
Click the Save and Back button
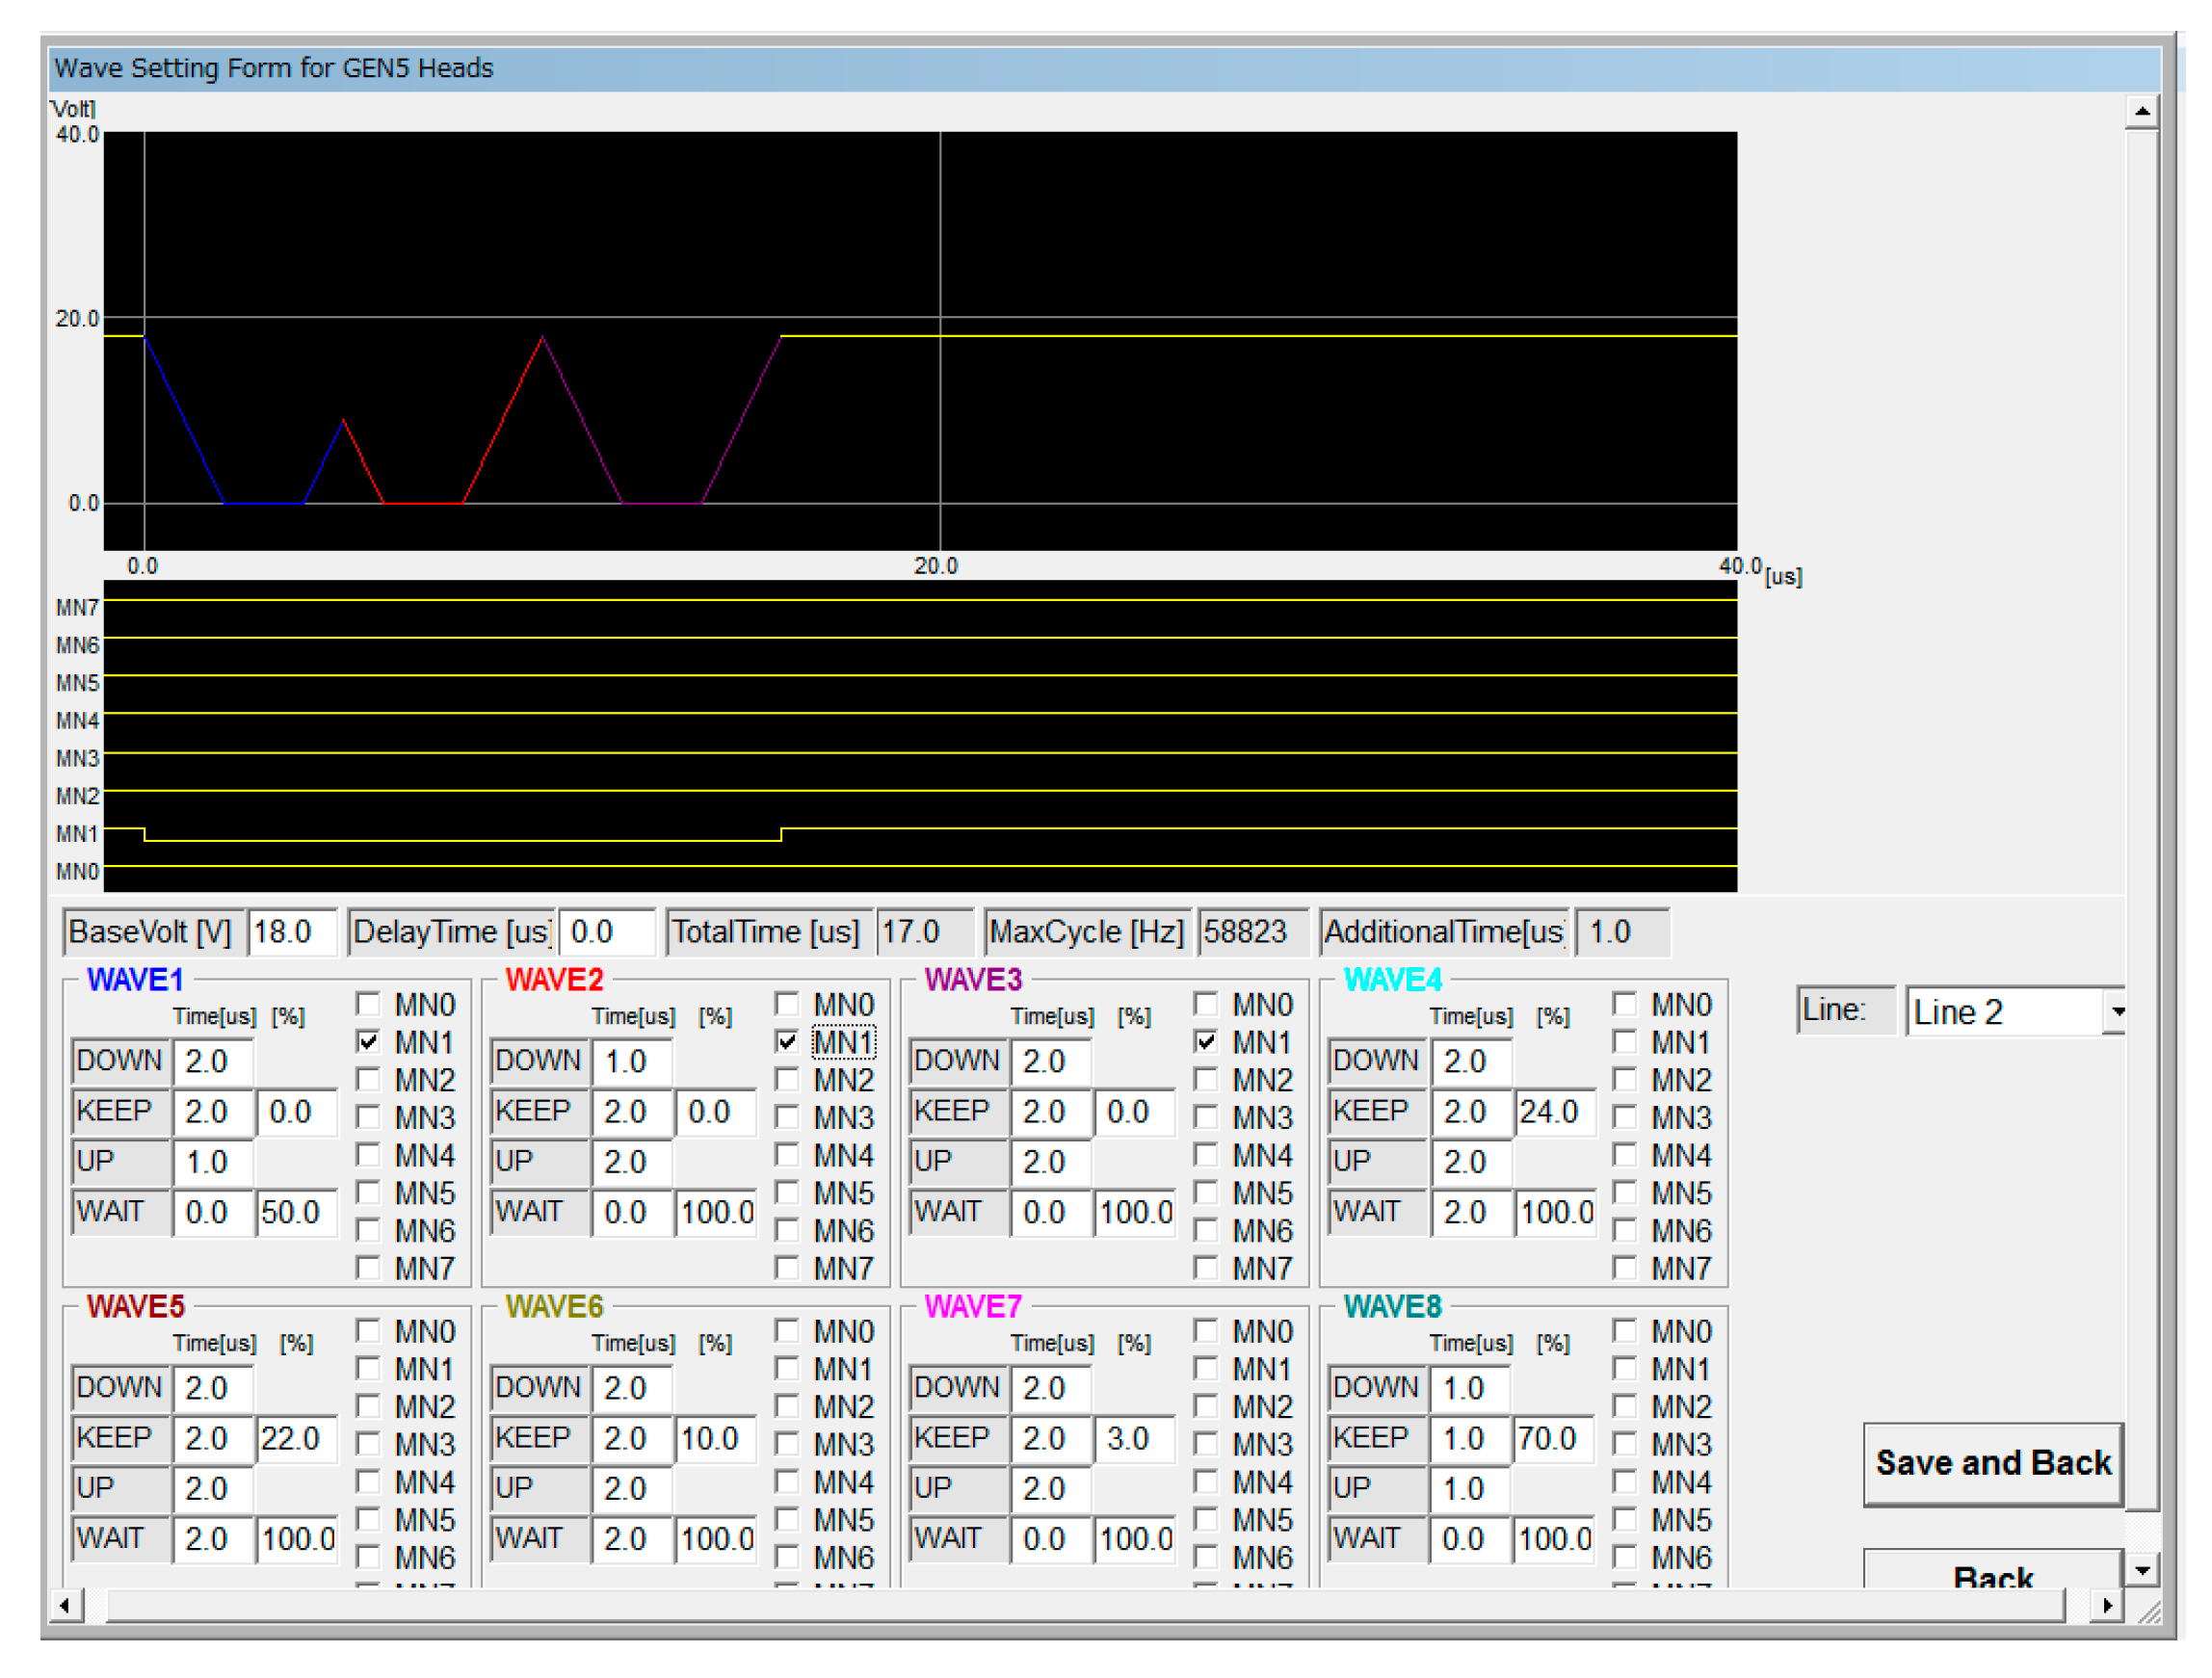pos(1993,1462)
